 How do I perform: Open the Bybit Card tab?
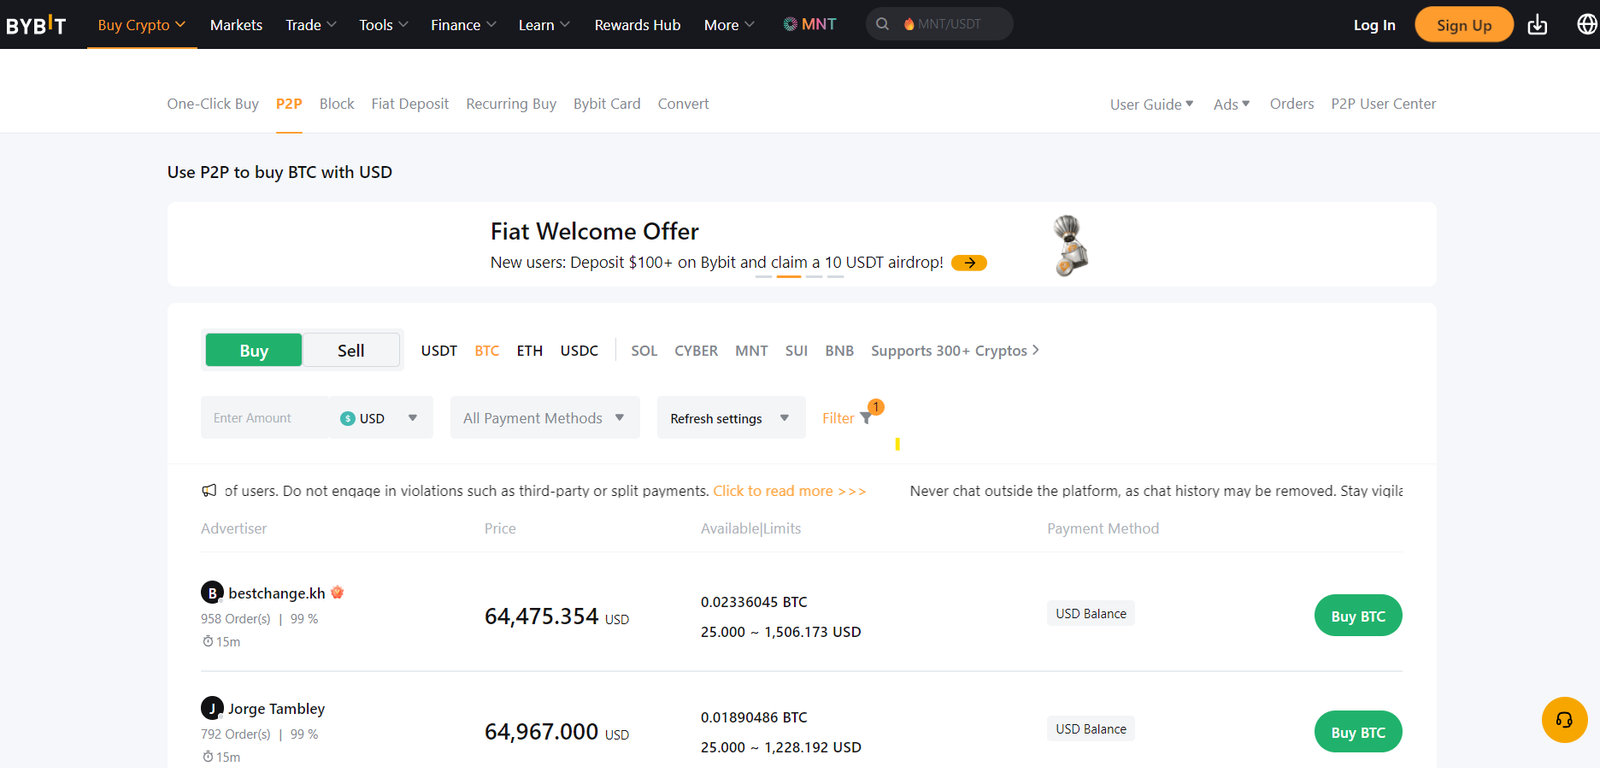click(607, 104)
